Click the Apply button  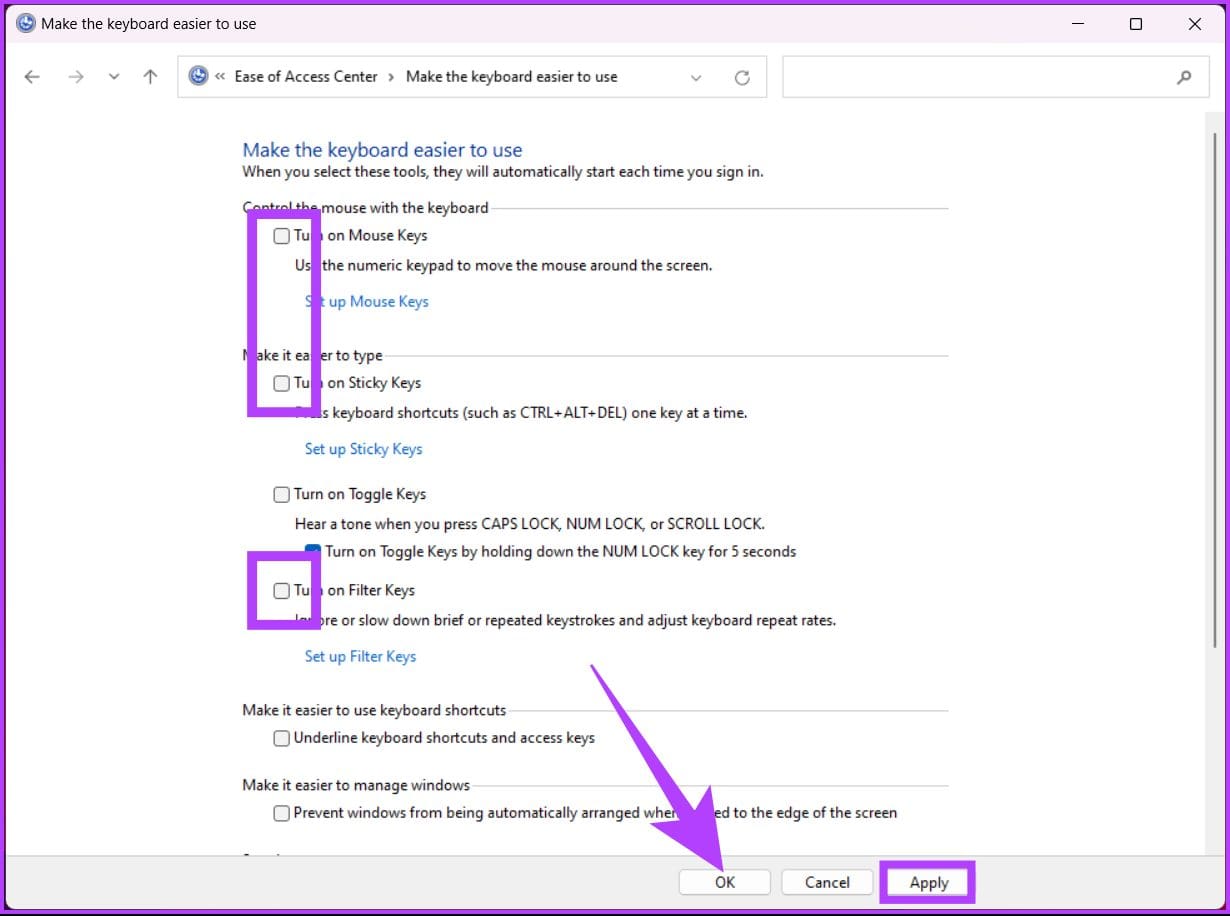click(929, 882)
